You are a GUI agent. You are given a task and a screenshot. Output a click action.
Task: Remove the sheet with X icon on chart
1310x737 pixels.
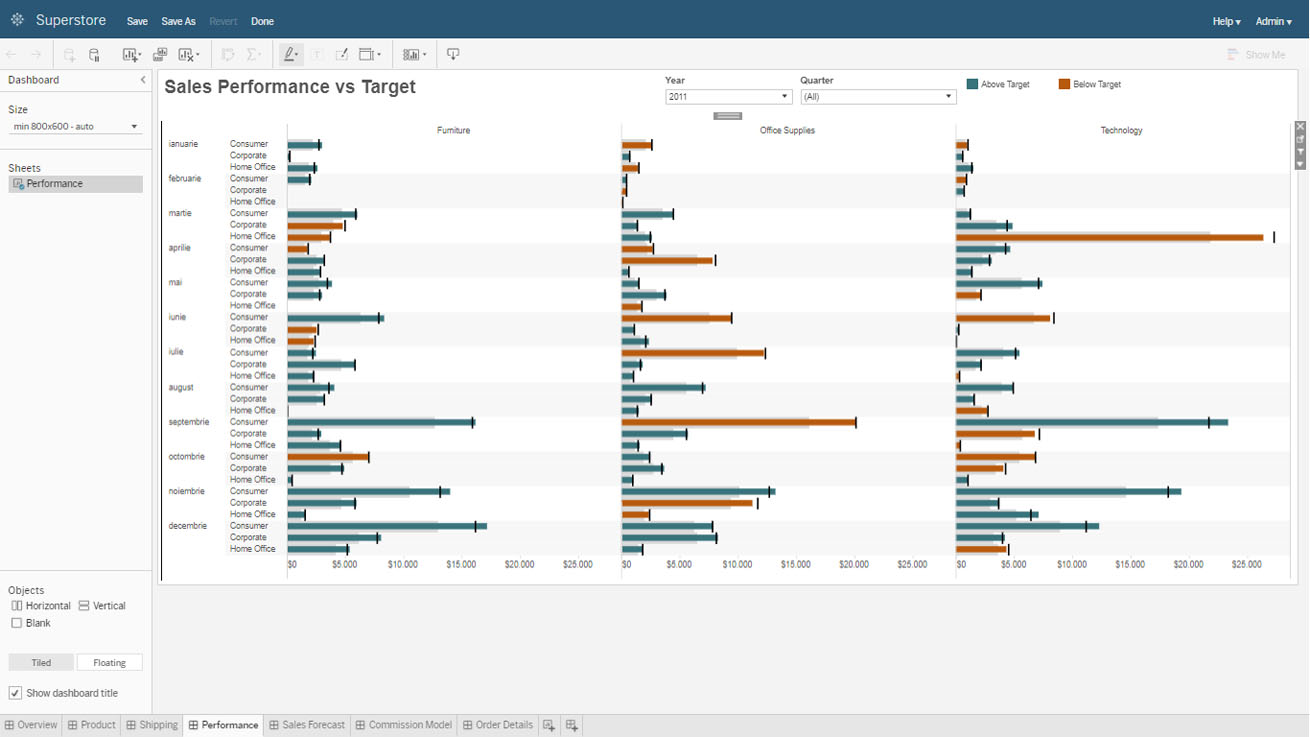pyautogui.click(x=1300, y=127)
